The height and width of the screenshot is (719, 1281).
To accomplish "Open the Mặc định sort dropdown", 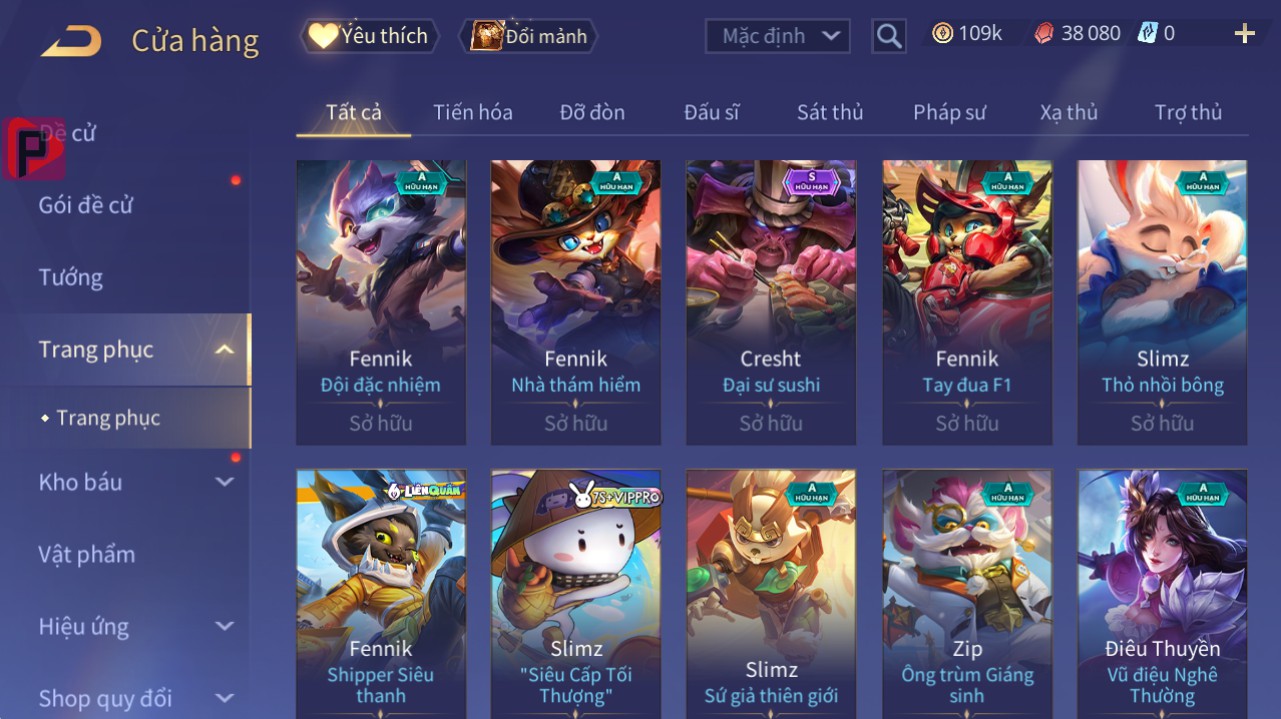I will (778, 36).
